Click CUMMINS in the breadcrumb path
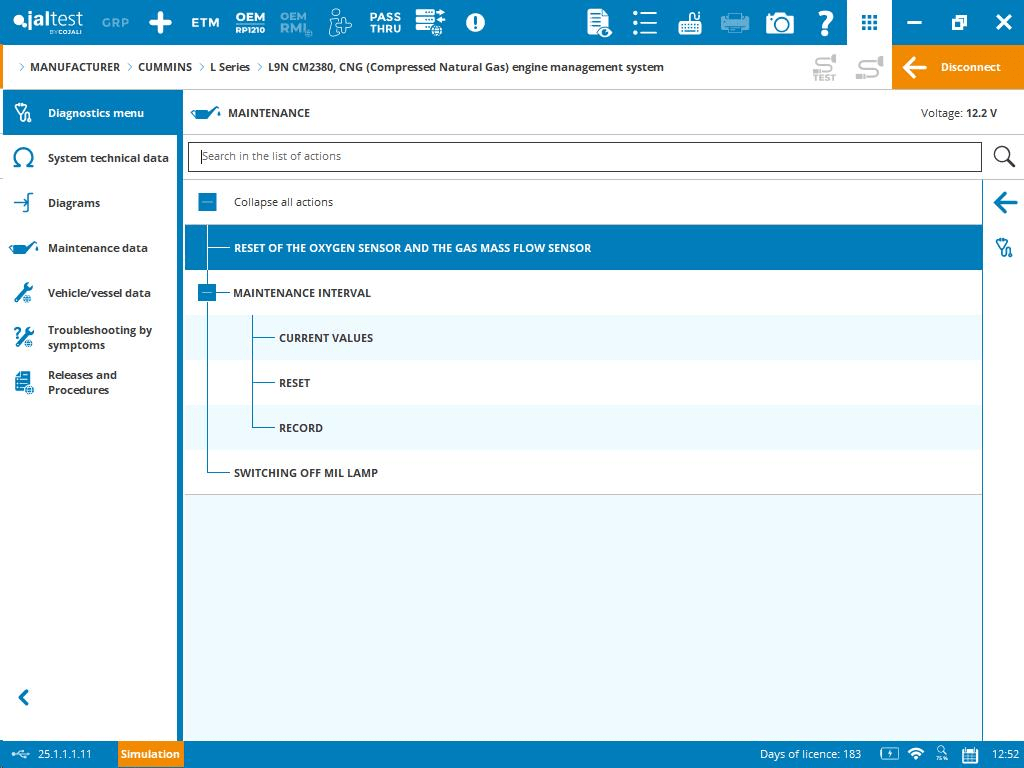 point(165,67)
